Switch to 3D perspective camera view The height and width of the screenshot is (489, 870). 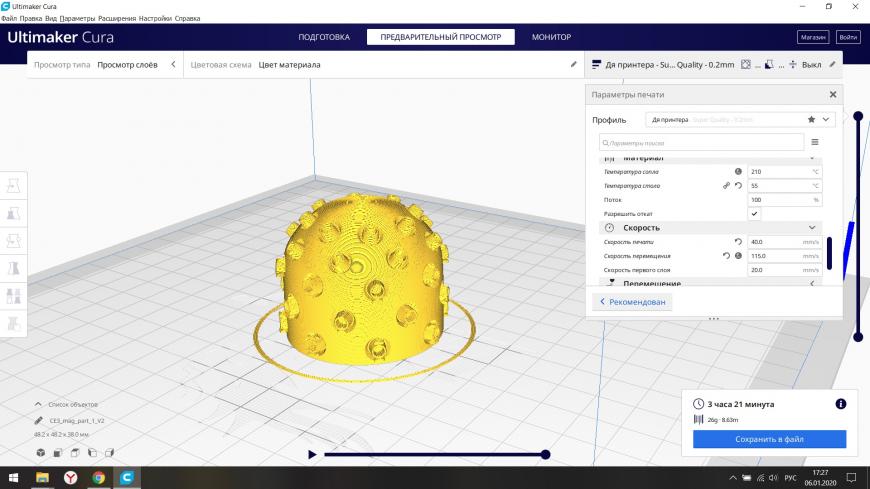[x=41, y=453]
